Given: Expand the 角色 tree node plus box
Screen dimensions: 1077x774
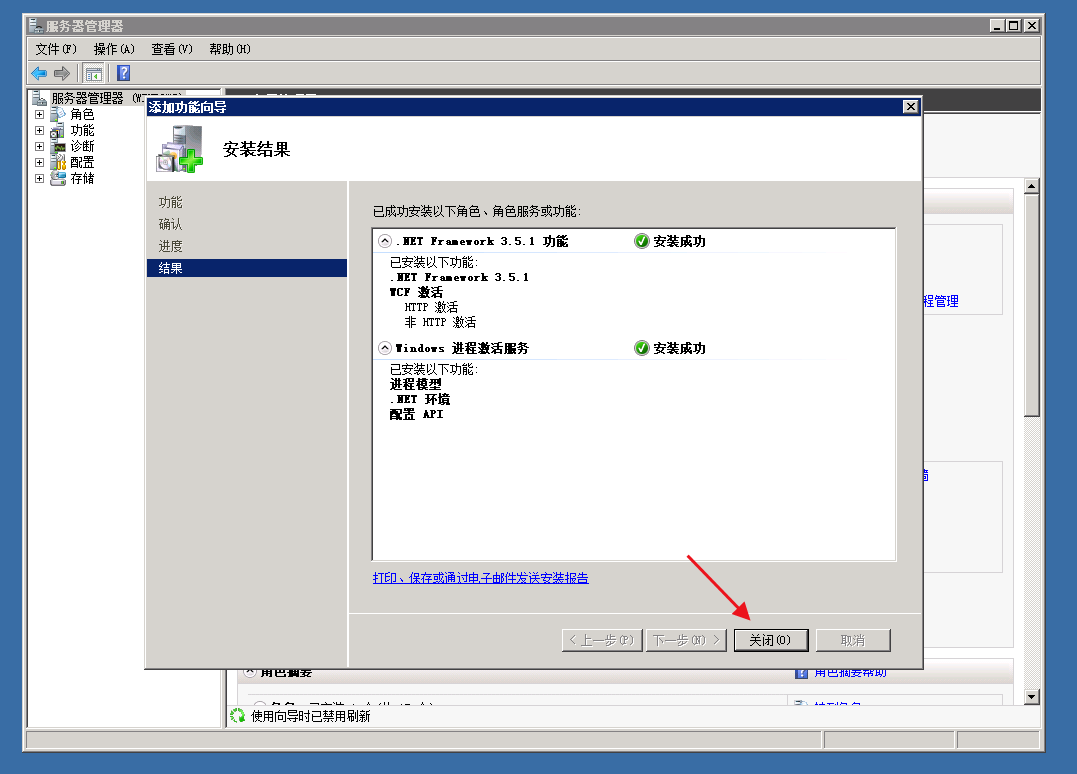Looking at the screenshot, I should click(40, 115).
